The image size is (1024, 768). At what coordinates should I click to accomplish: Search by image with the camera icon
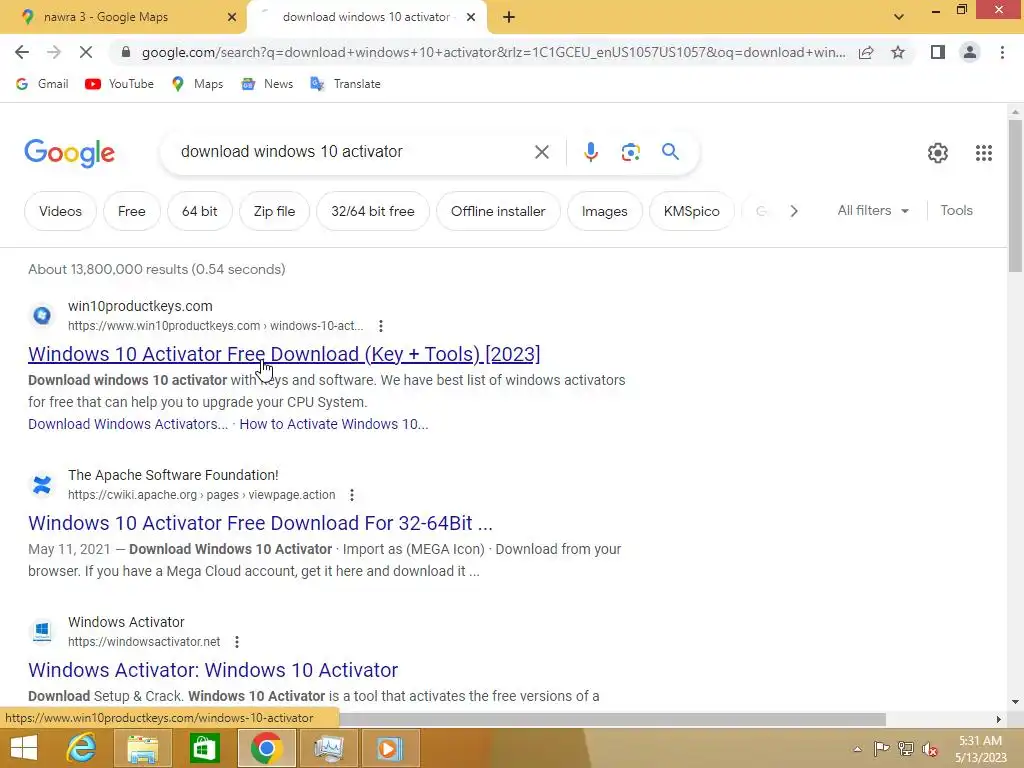click(630, 152)
